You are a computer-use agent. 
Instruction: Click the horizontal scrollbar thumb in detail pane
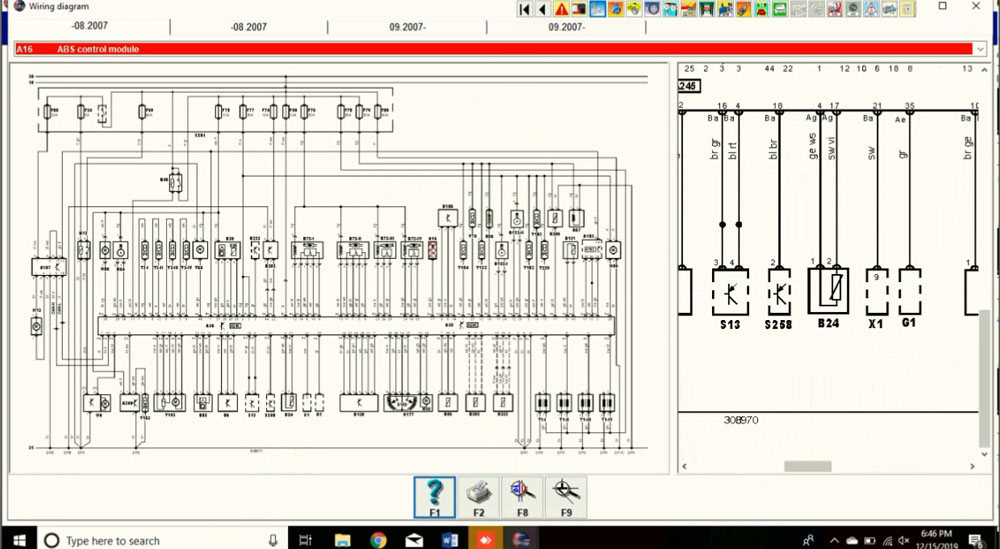point(807,467)
